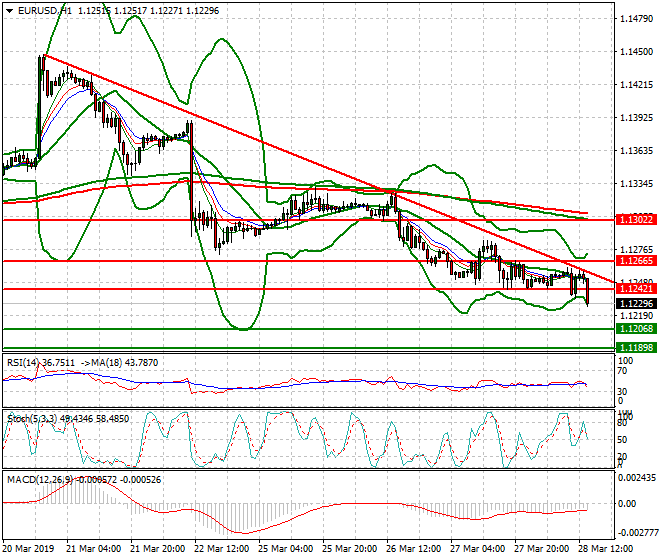Click the red 1.12421 price level tag
This screenshot has width=660, height=560.
[635, 289]
